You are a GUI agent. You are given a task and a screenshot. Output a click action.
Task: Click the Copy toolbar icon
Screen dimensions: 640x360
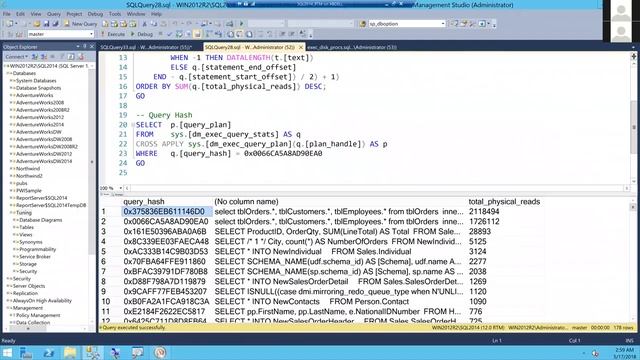tap(154, 24)
